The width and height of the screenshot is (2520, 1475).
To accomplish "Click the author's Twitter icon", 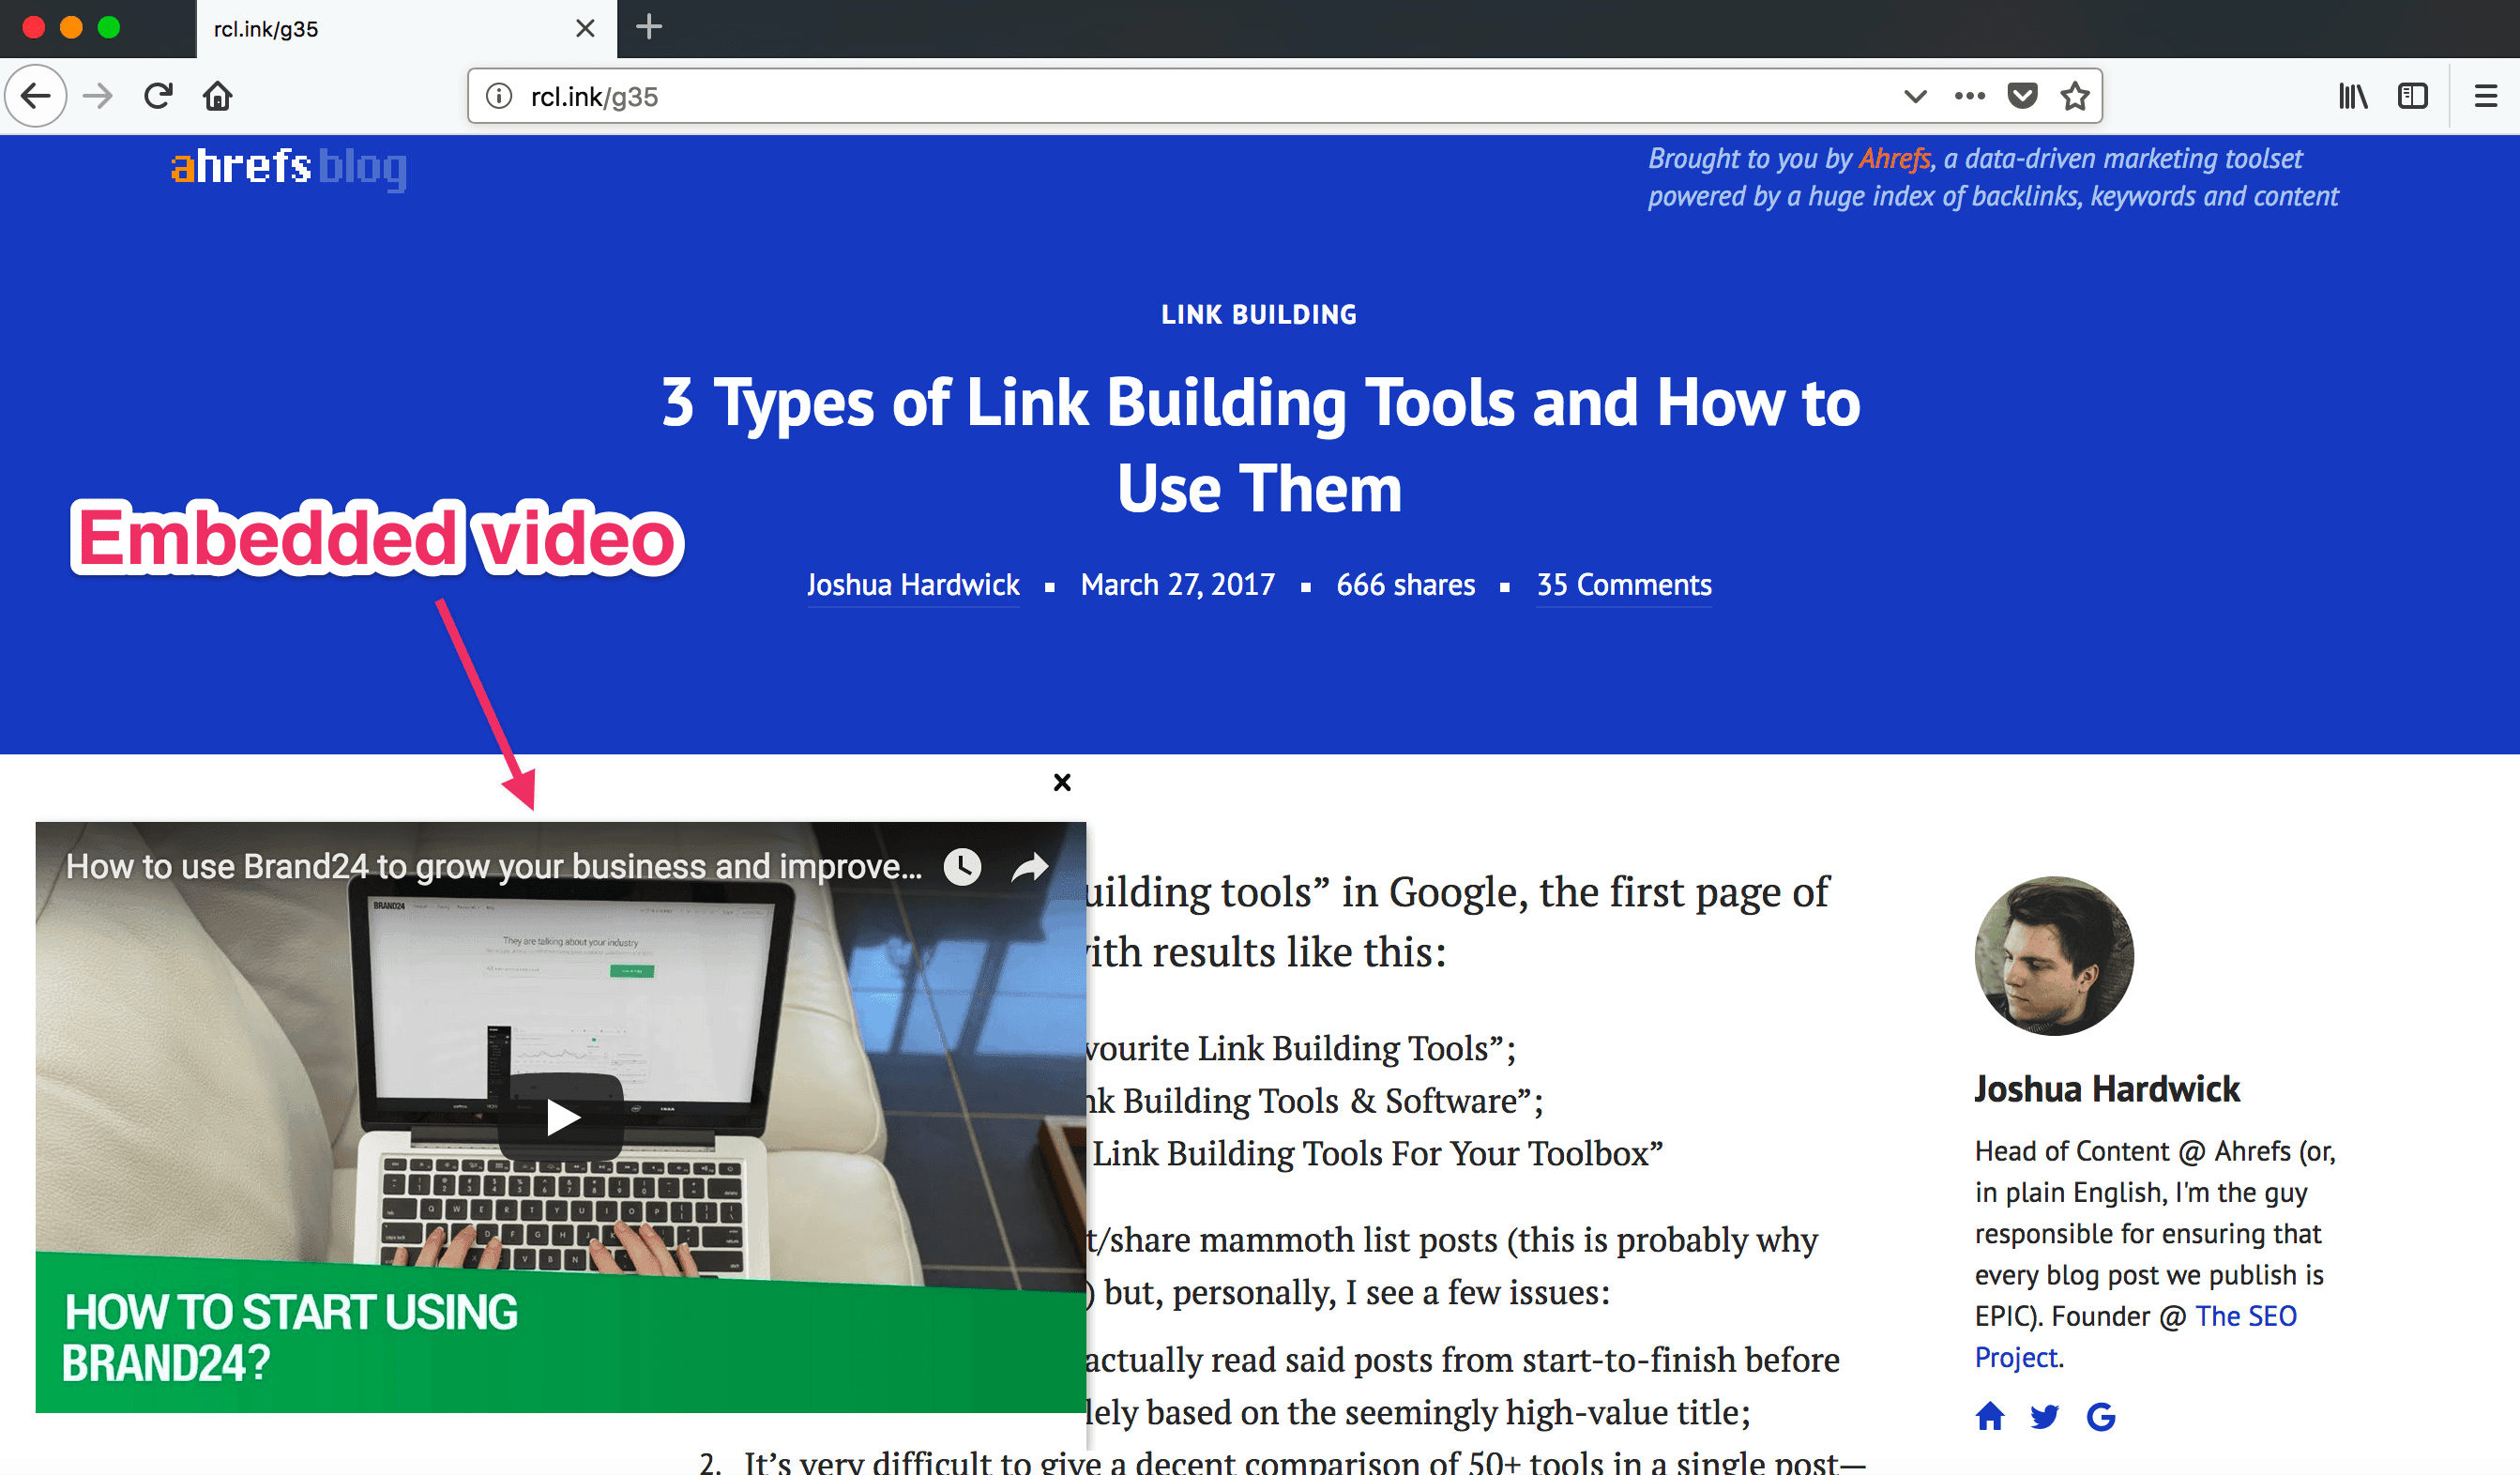I will click(2044, 1416).
